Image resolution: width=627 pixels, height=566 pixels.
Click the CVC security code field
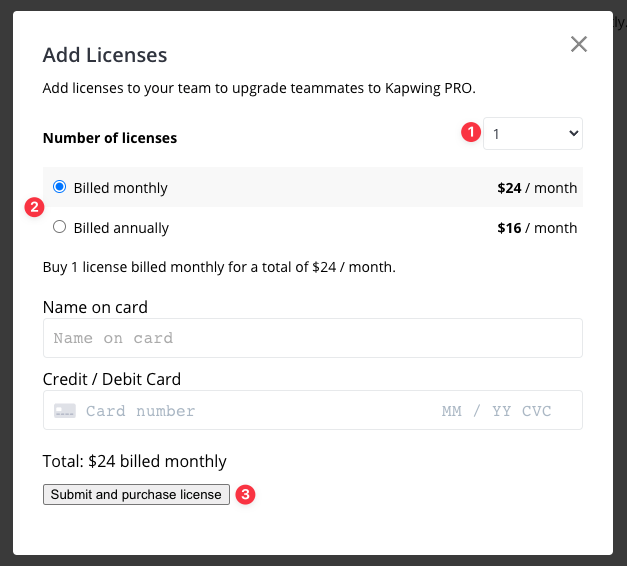pos(536,411)
